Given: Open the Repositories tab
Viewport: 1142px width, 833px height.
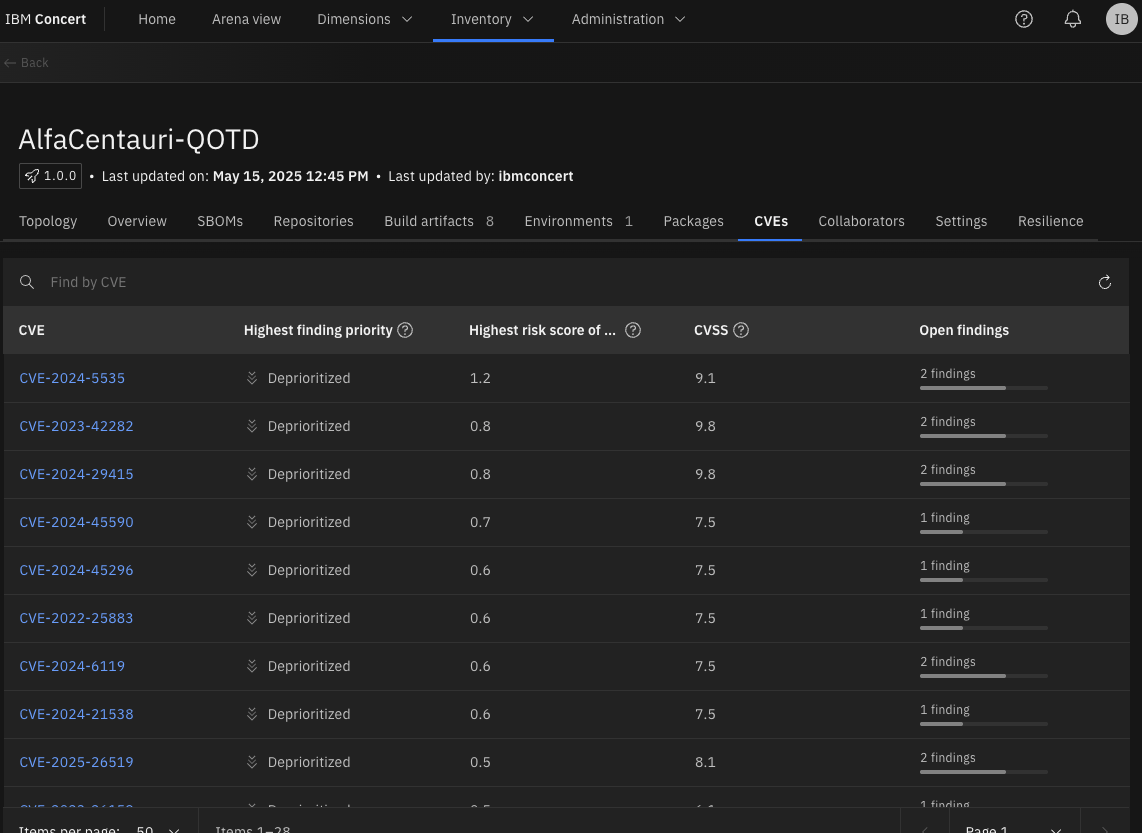Looking at the screenshot, I should point(313,221).
